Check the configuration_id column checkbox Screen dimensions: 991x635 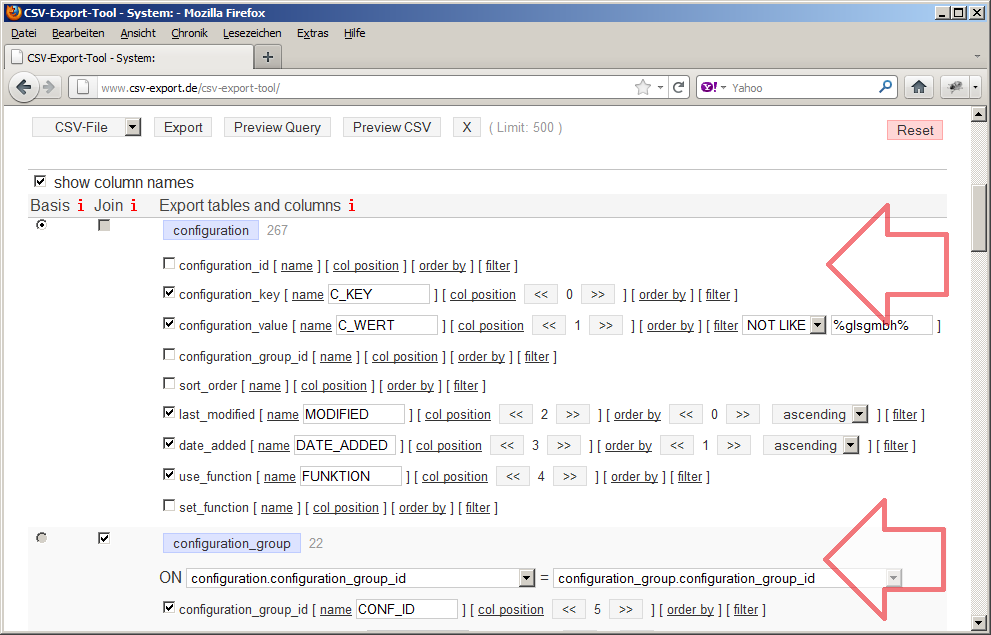[169, 263]
